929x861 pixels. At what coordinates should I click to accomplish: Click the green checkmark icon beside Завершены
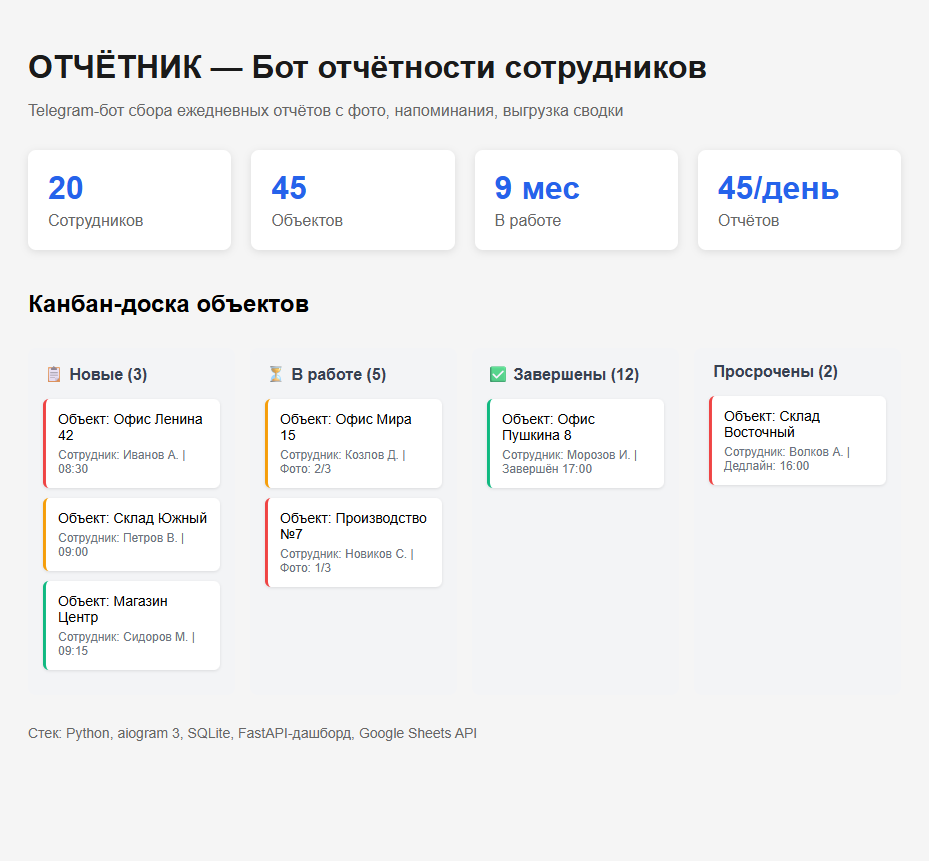(498, 375)
